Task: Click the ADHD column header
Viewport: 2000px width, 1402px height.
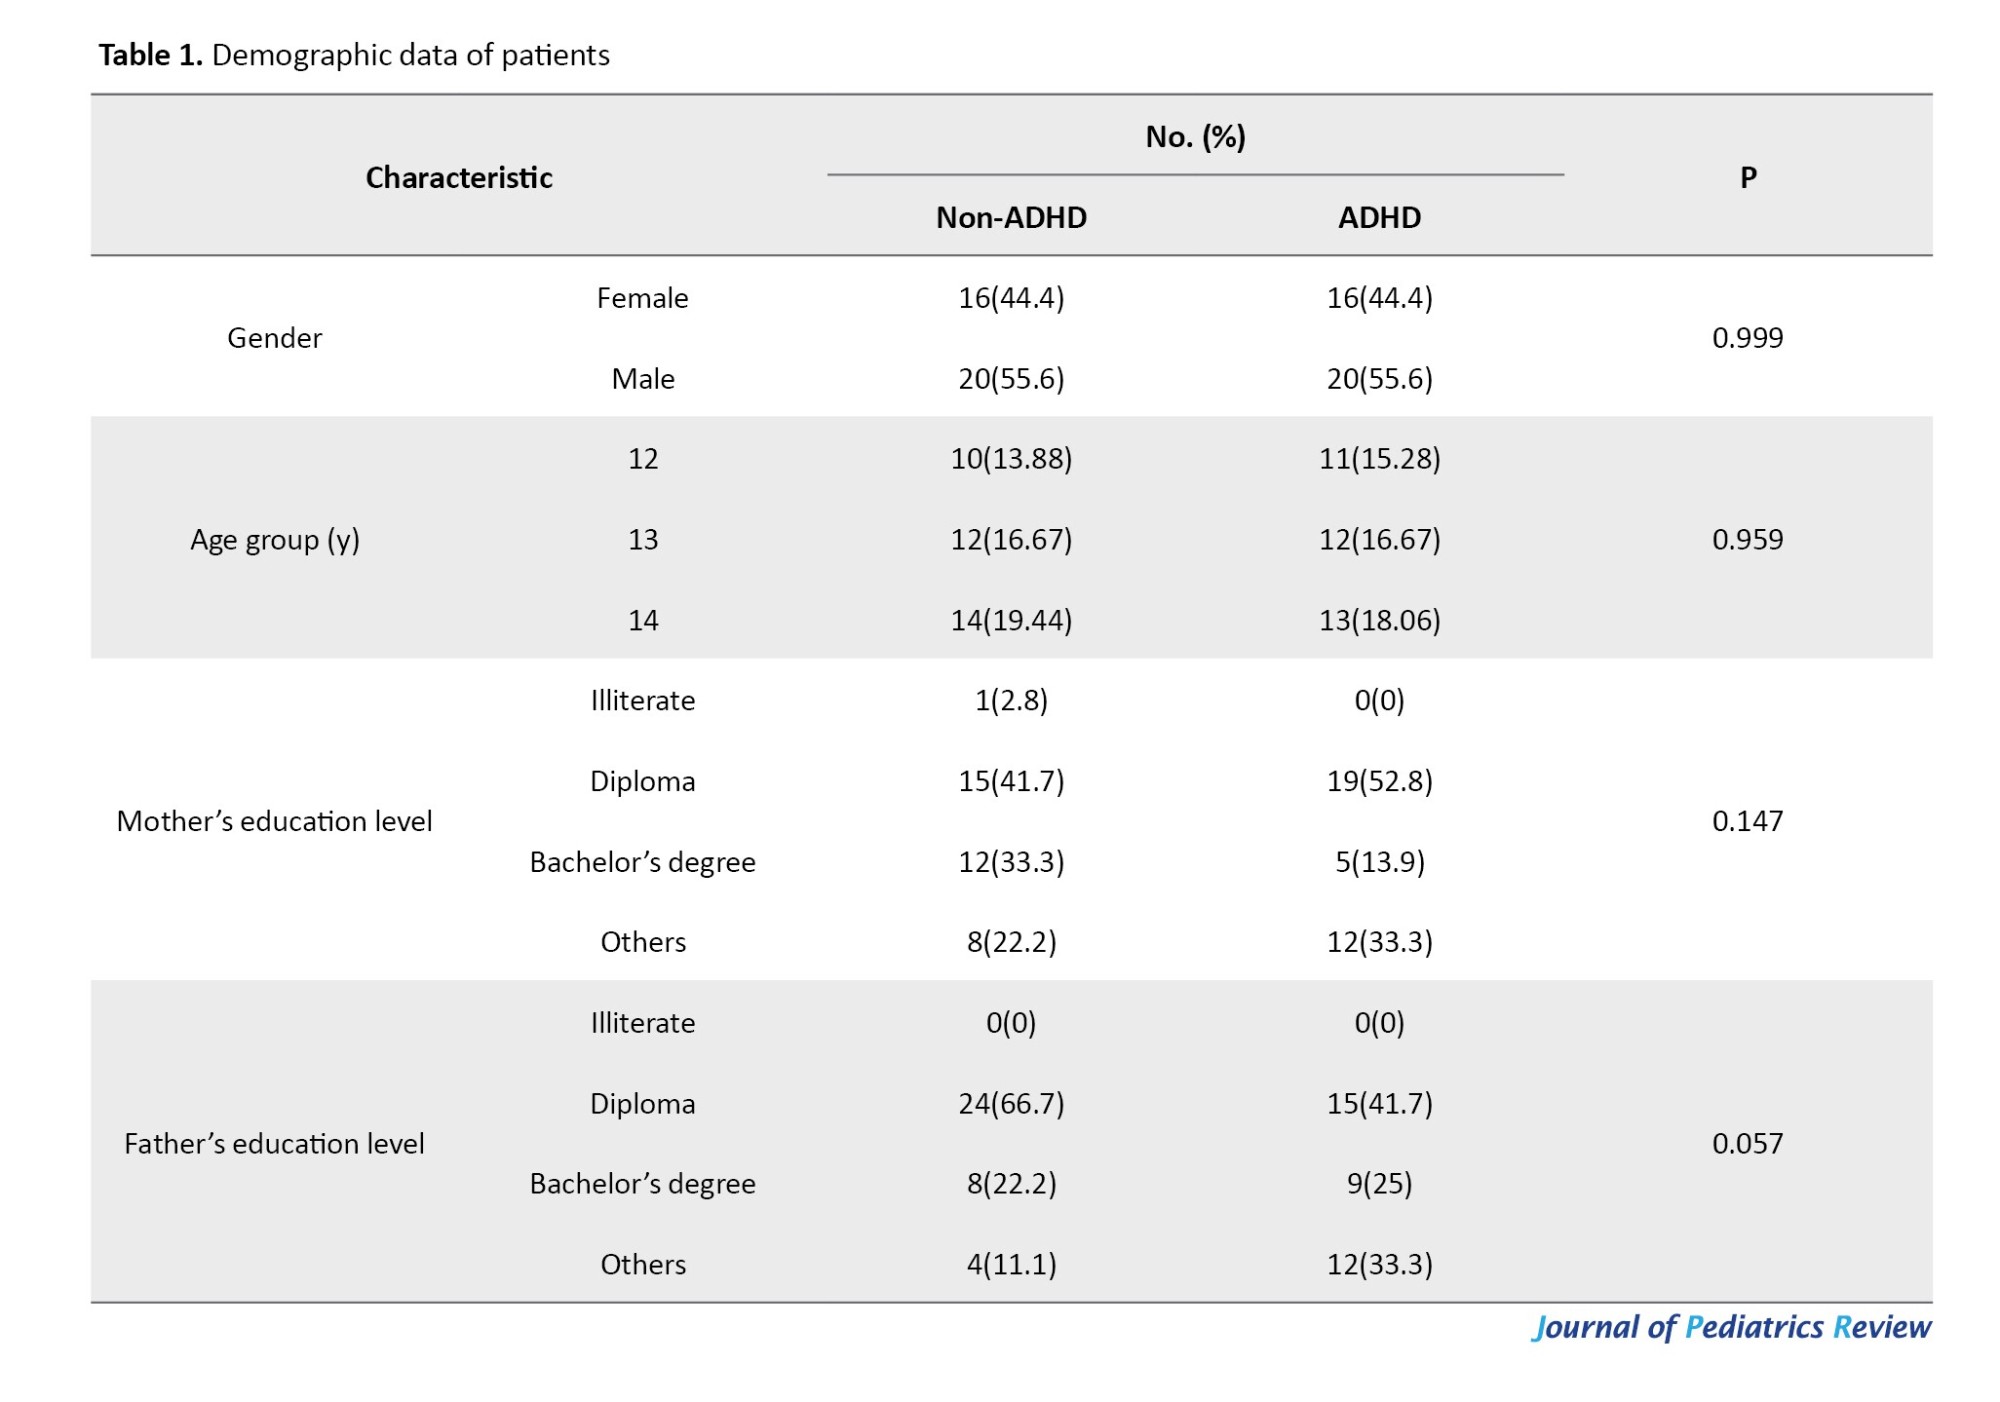Action: [x=1379, y=217]
